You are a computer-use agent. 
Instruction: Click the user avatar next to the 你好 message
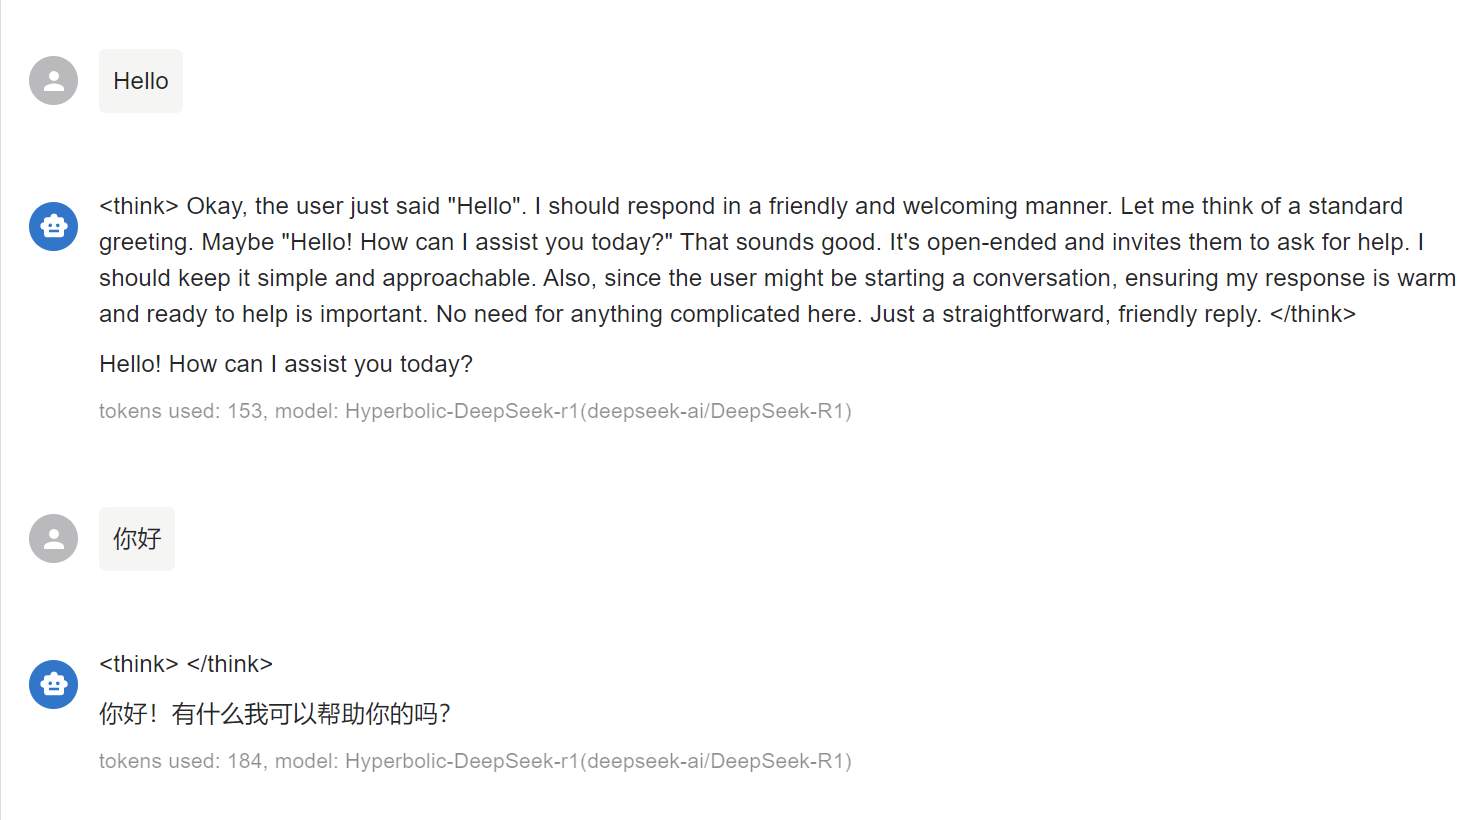[x=54, y=539]
